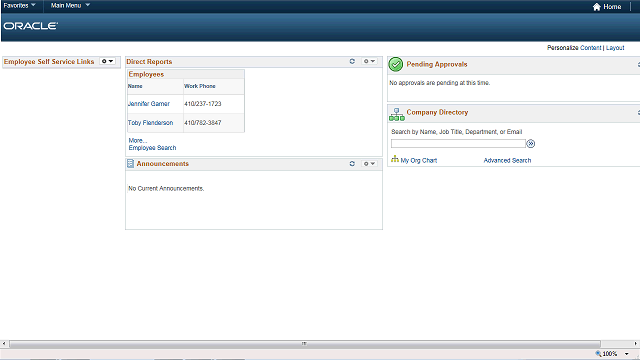Open Jennifer Garner's employee record
640x360 pixels.
149,104
